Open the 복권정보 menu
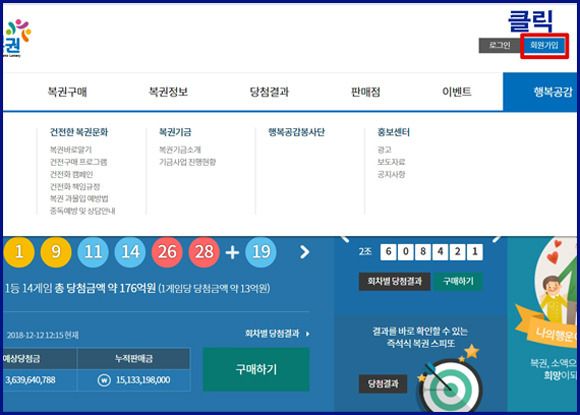This screenshot has width=580, height=415. point(168,92)
